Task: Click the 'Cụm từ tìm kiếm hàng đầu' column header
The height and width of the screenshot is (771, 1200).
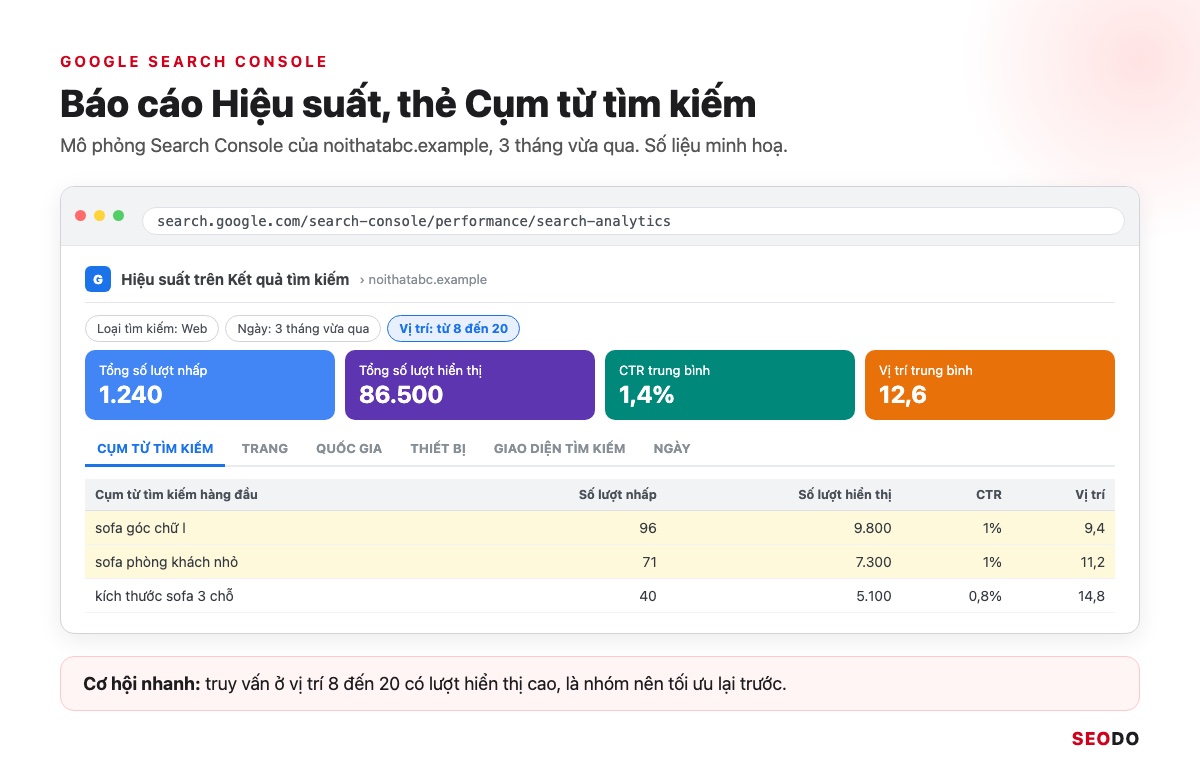Action: 176,494
